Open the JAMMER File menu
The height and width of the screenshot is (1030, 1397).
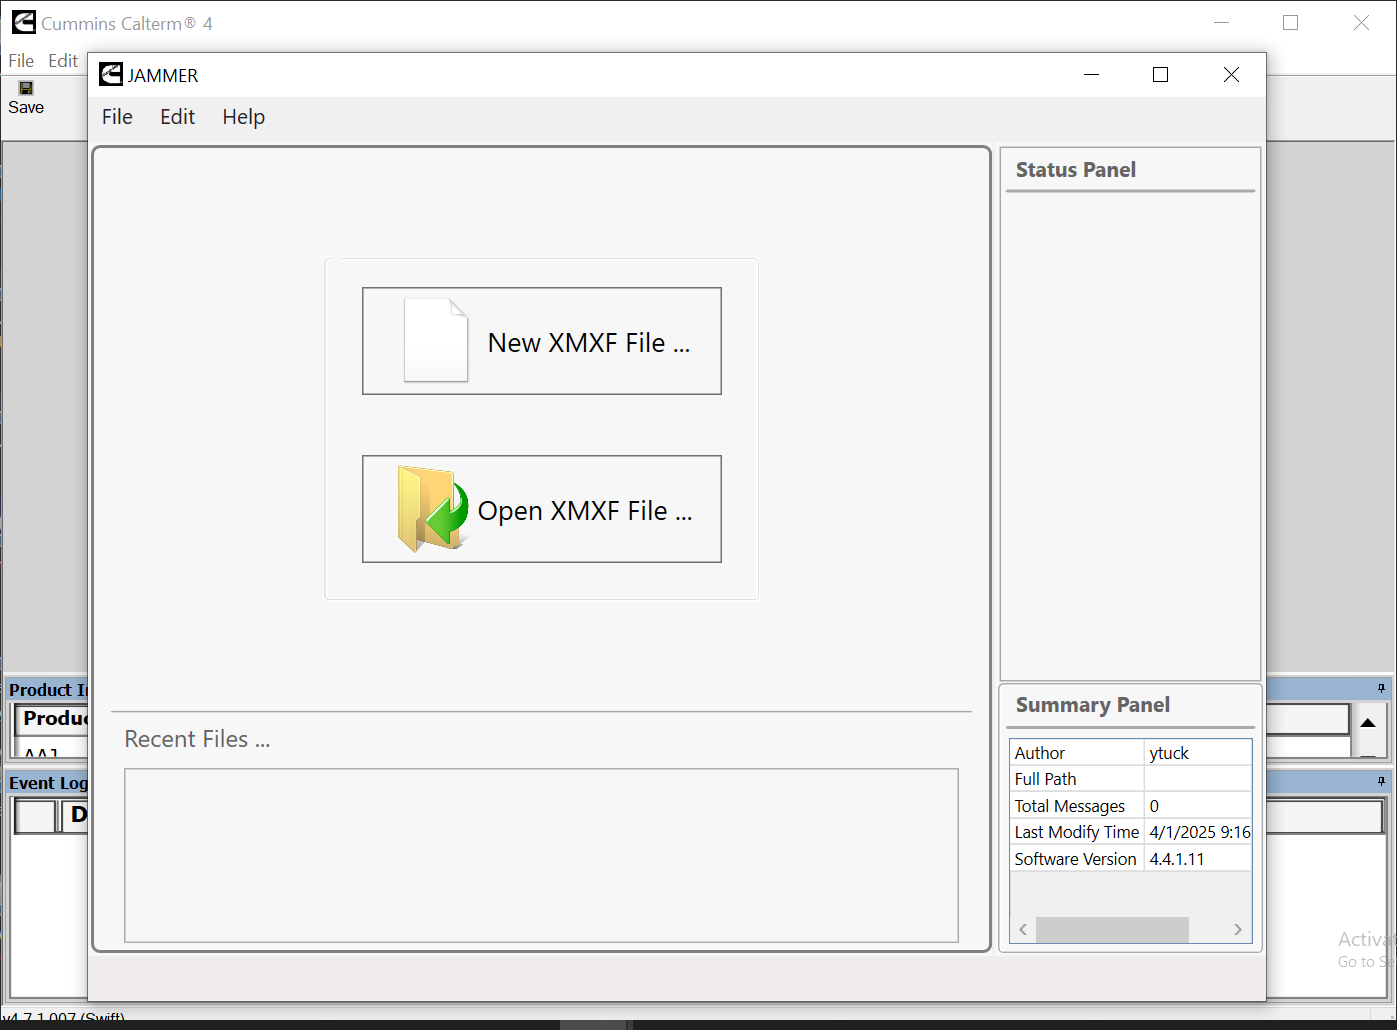pos(117,117)
